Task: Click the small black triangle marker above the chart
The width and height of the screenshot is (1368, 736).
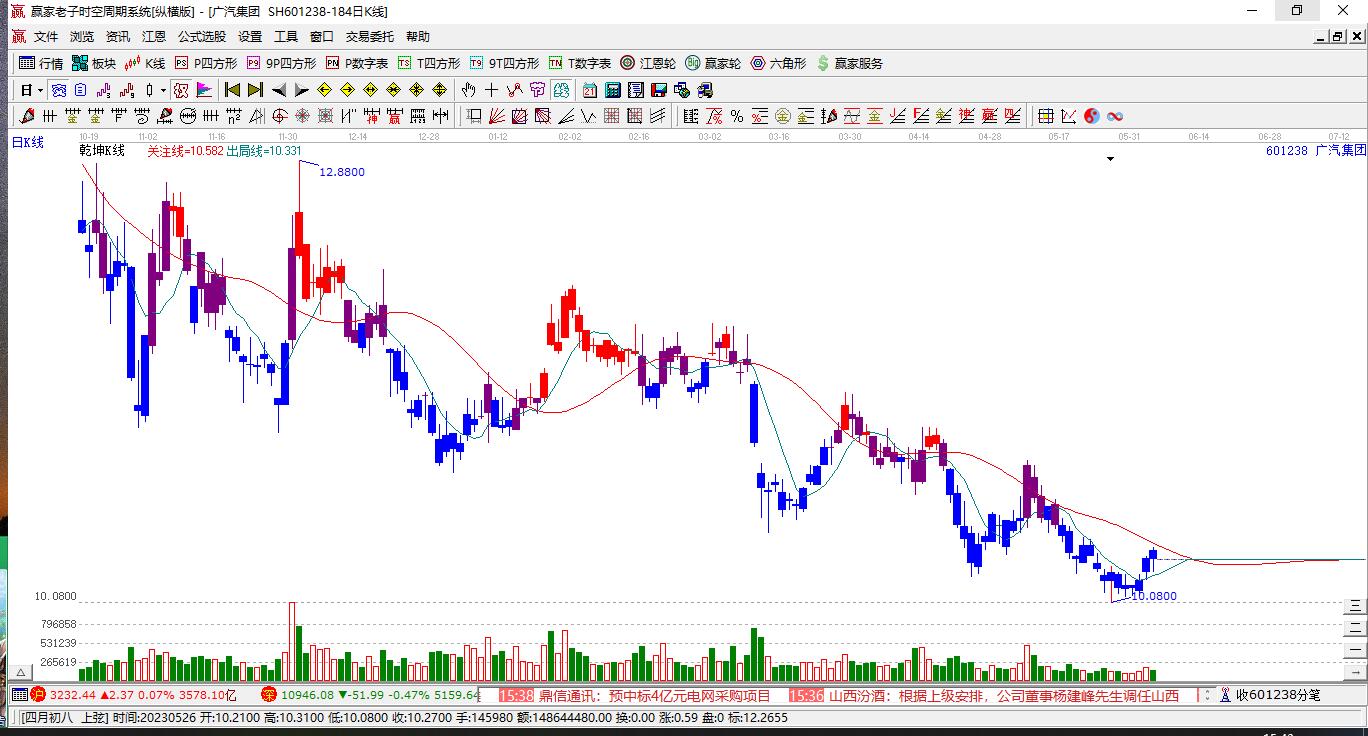Action: click(x=1110, y=159)
